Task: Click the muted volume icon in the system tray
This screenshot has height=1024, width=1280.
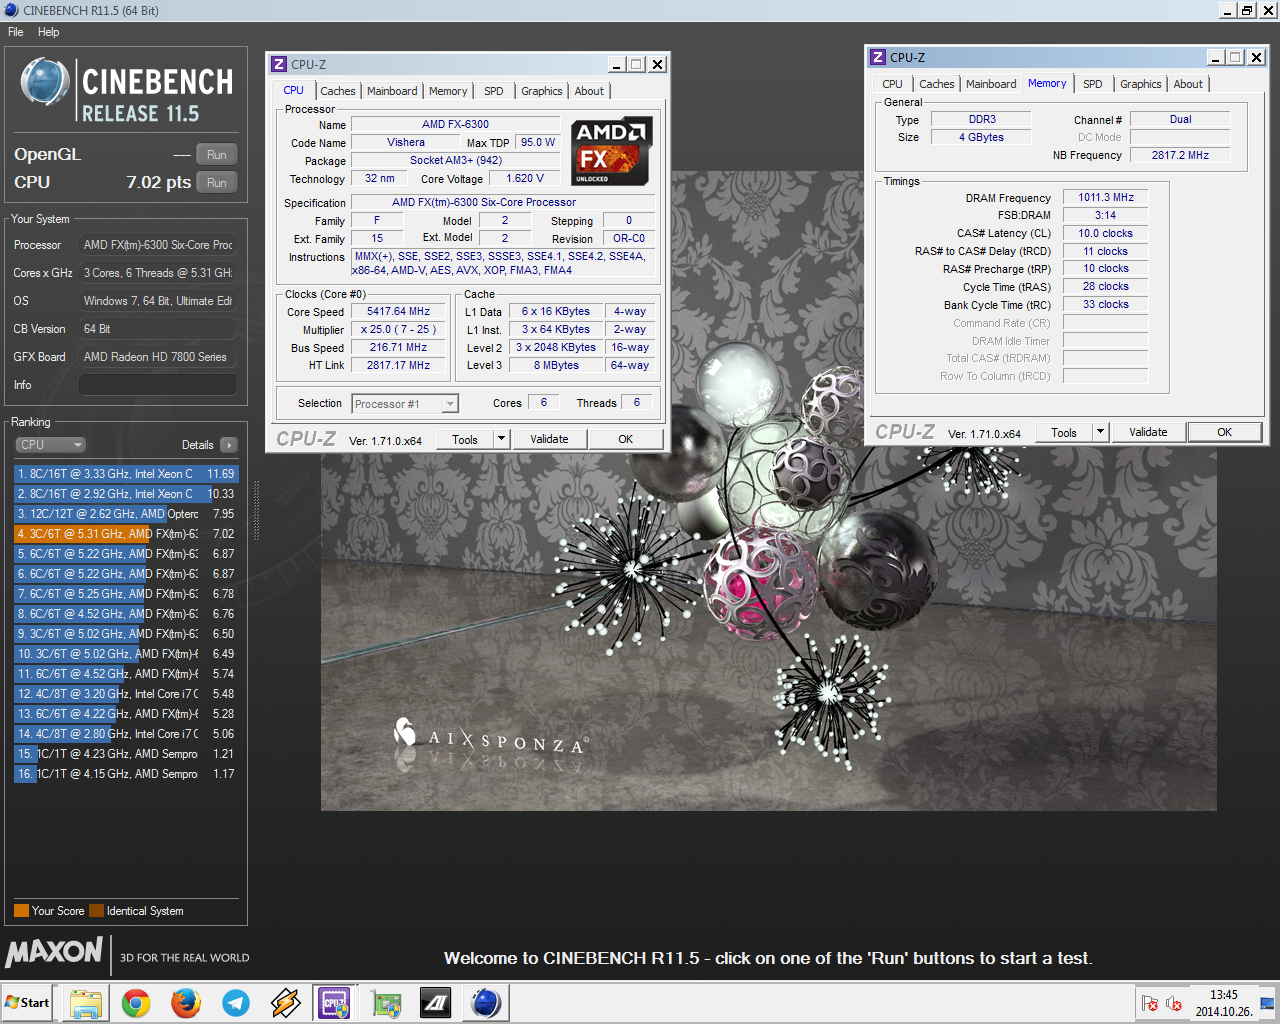Action: click(1174, 1004)
